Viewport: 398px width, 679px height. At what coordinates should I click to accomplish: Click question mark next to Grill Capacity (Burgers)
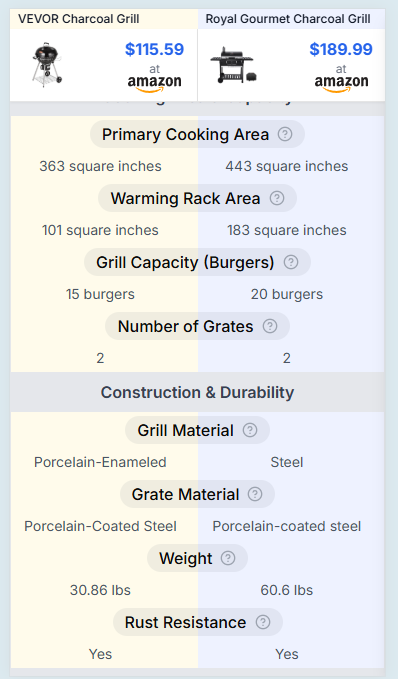pos(291,262)
